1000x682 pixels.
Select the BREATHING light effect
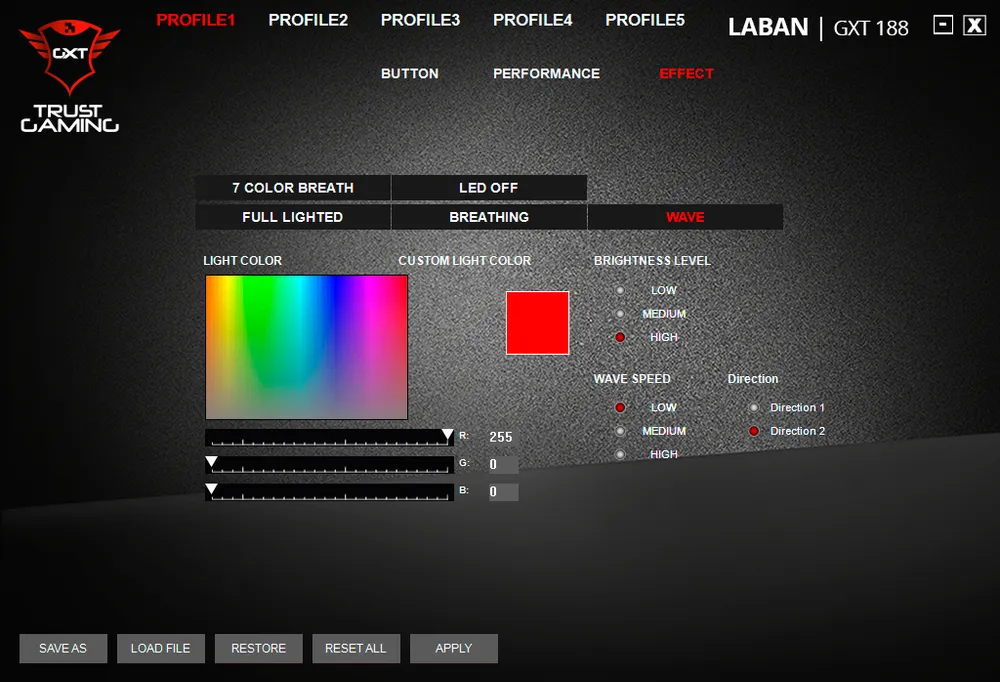pos(488,217)
